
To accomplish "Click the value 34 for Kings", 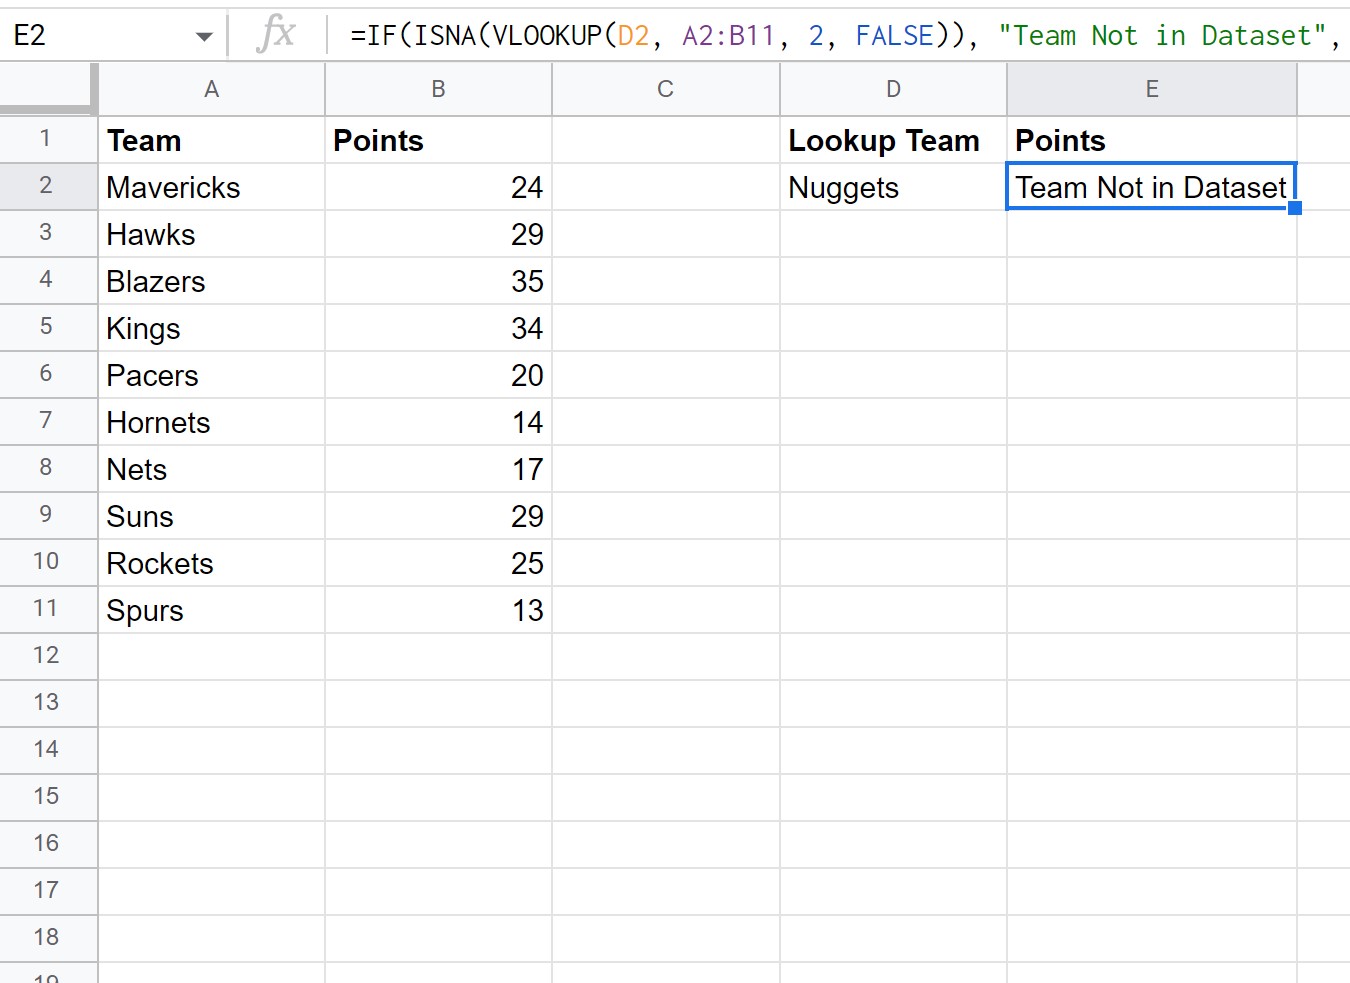I will pyautogui.click(x=439, y=328).
